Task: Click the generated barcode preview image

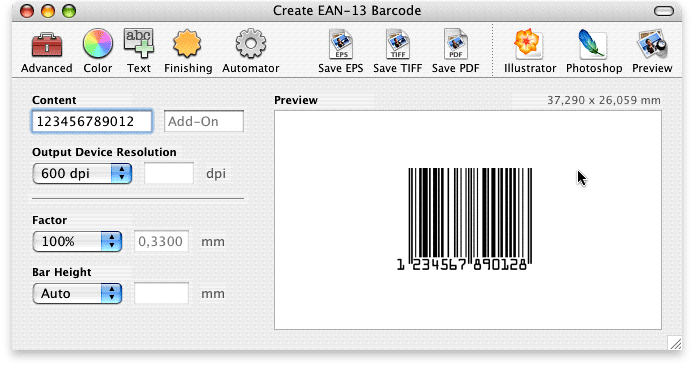Action: click(x=464, y=219)
